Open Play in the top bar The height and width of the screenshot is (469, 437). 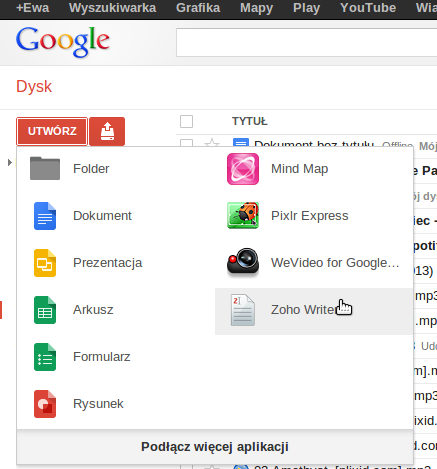[x=306, y=8]
